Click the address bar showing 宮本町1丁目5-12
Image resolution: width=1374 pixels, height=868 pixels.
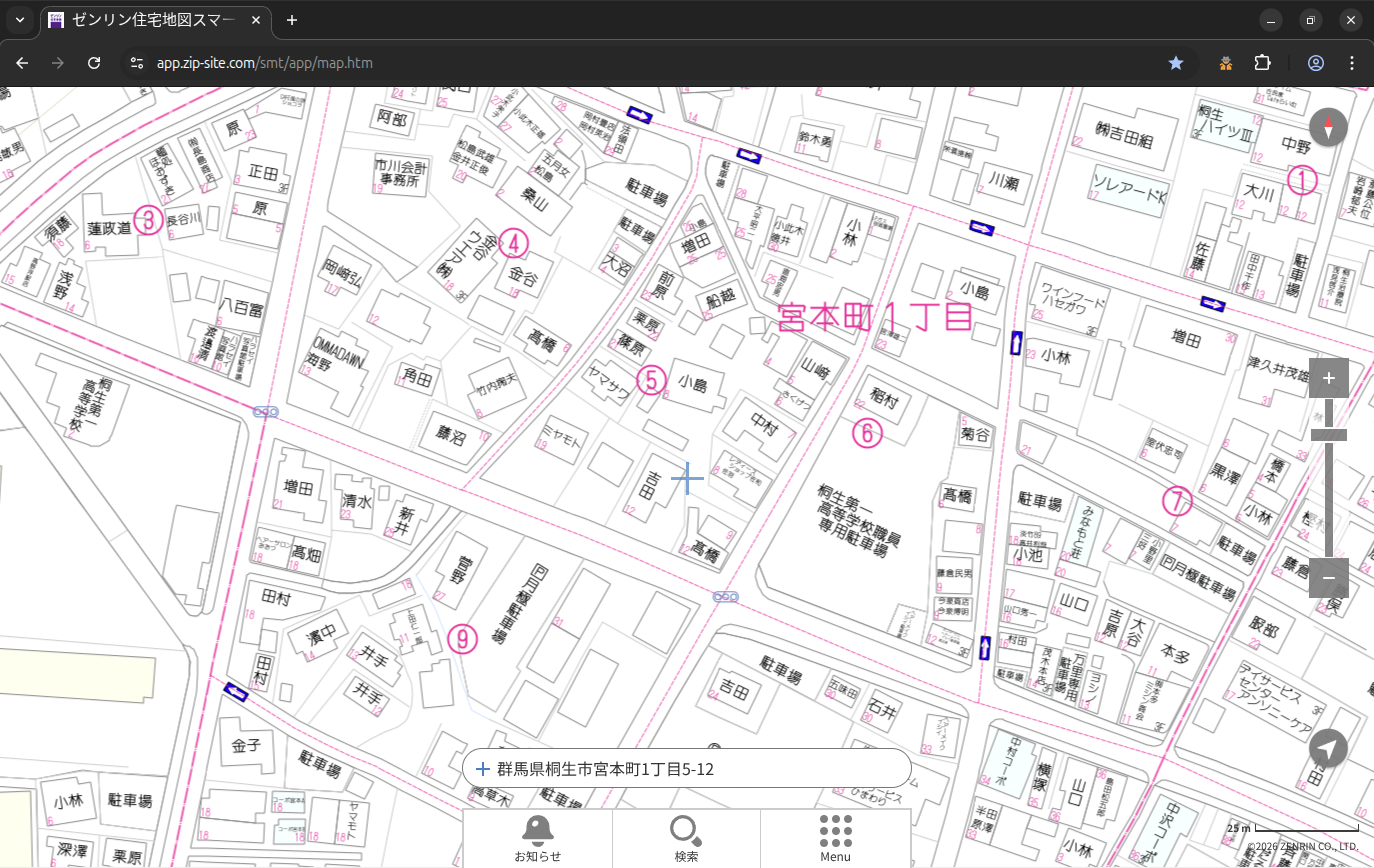point(686,769)
